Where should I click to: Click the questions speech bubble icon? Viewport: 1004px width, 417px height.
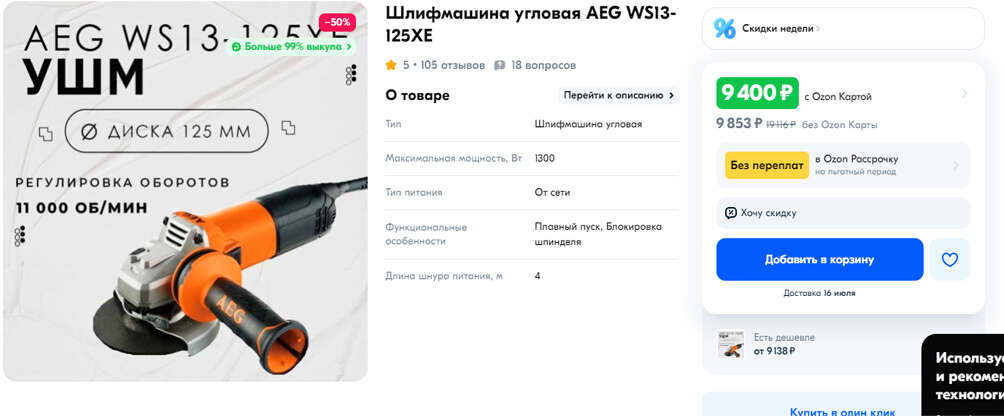pos(500,65)
